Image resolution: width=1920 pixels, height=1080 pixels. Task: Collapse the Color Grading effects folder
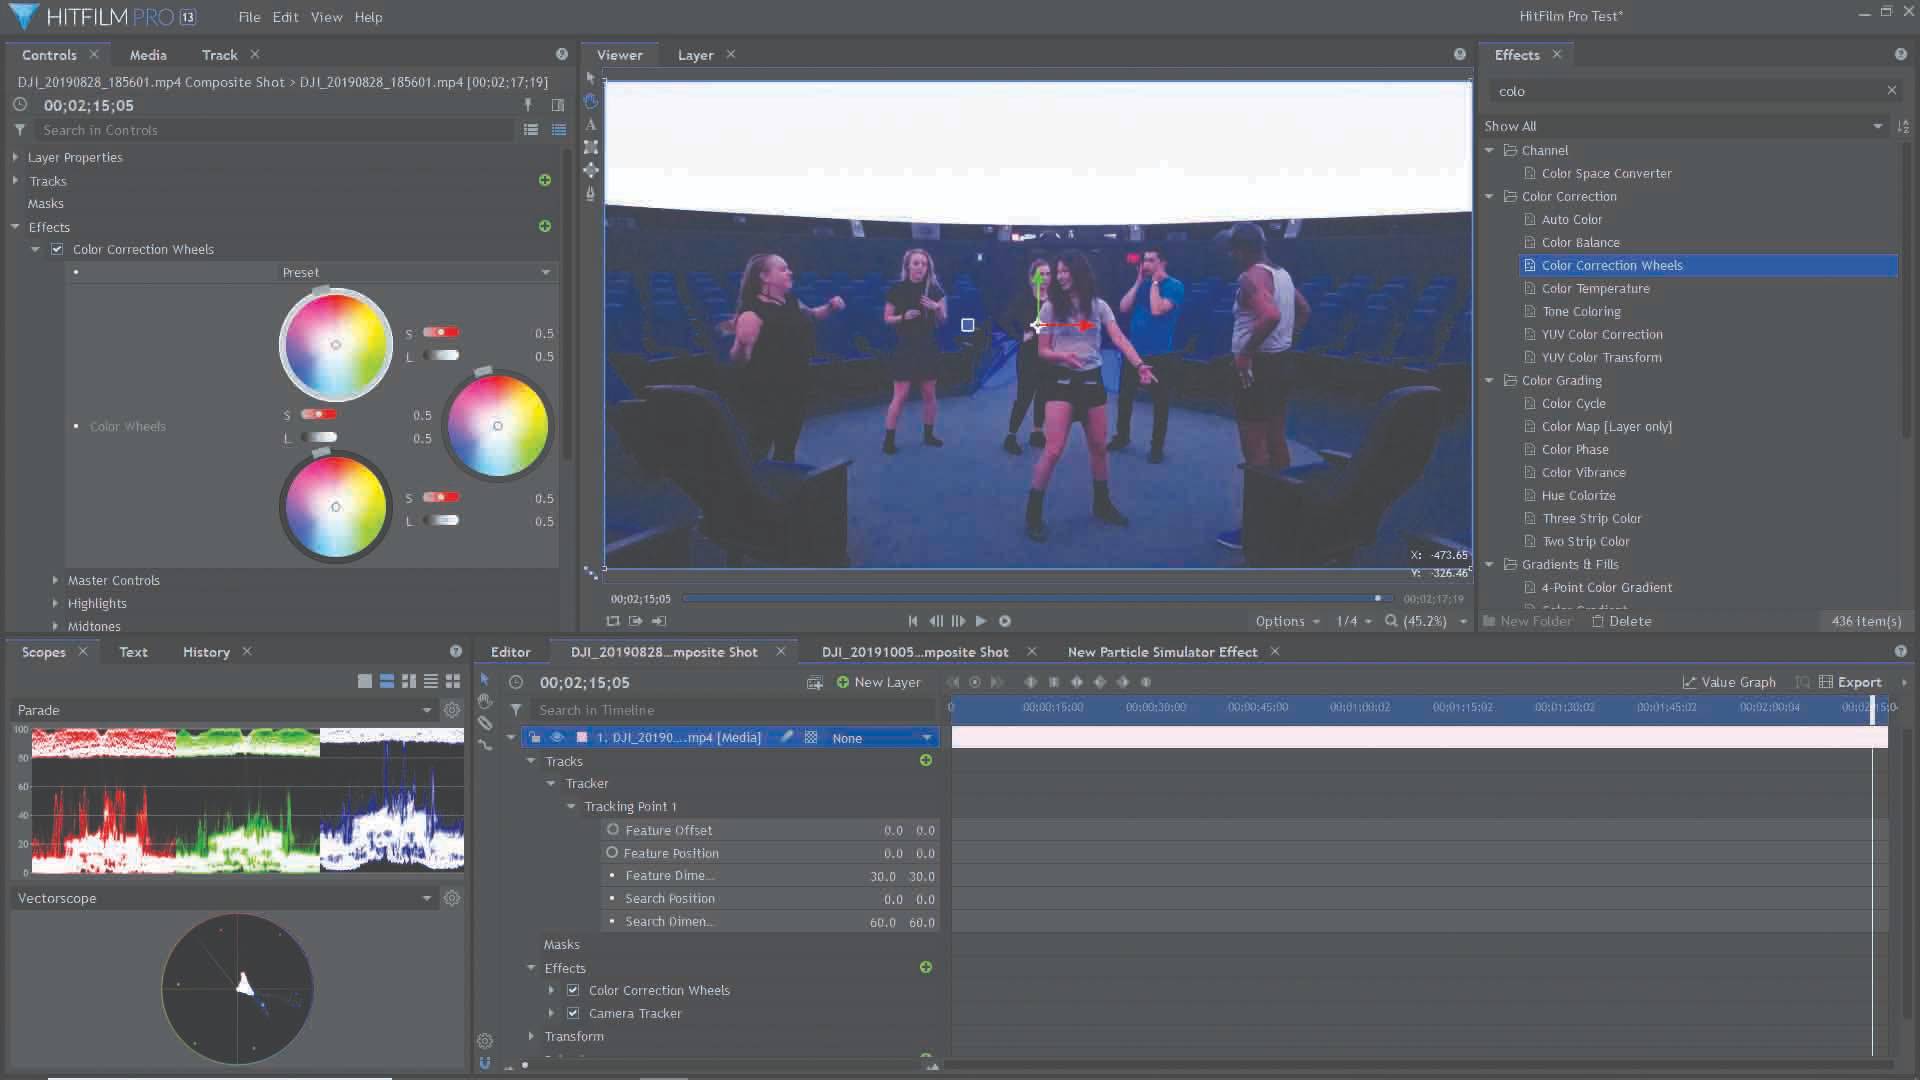(1489, 380)
